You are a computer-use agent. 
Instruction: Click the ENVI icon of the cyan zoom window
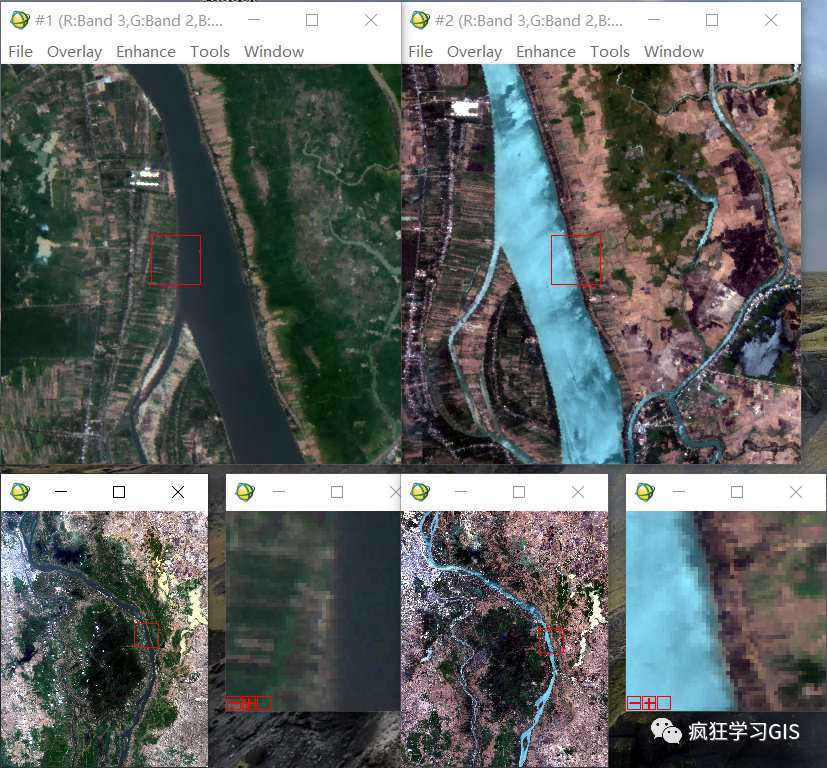click(x=646, y=492)
